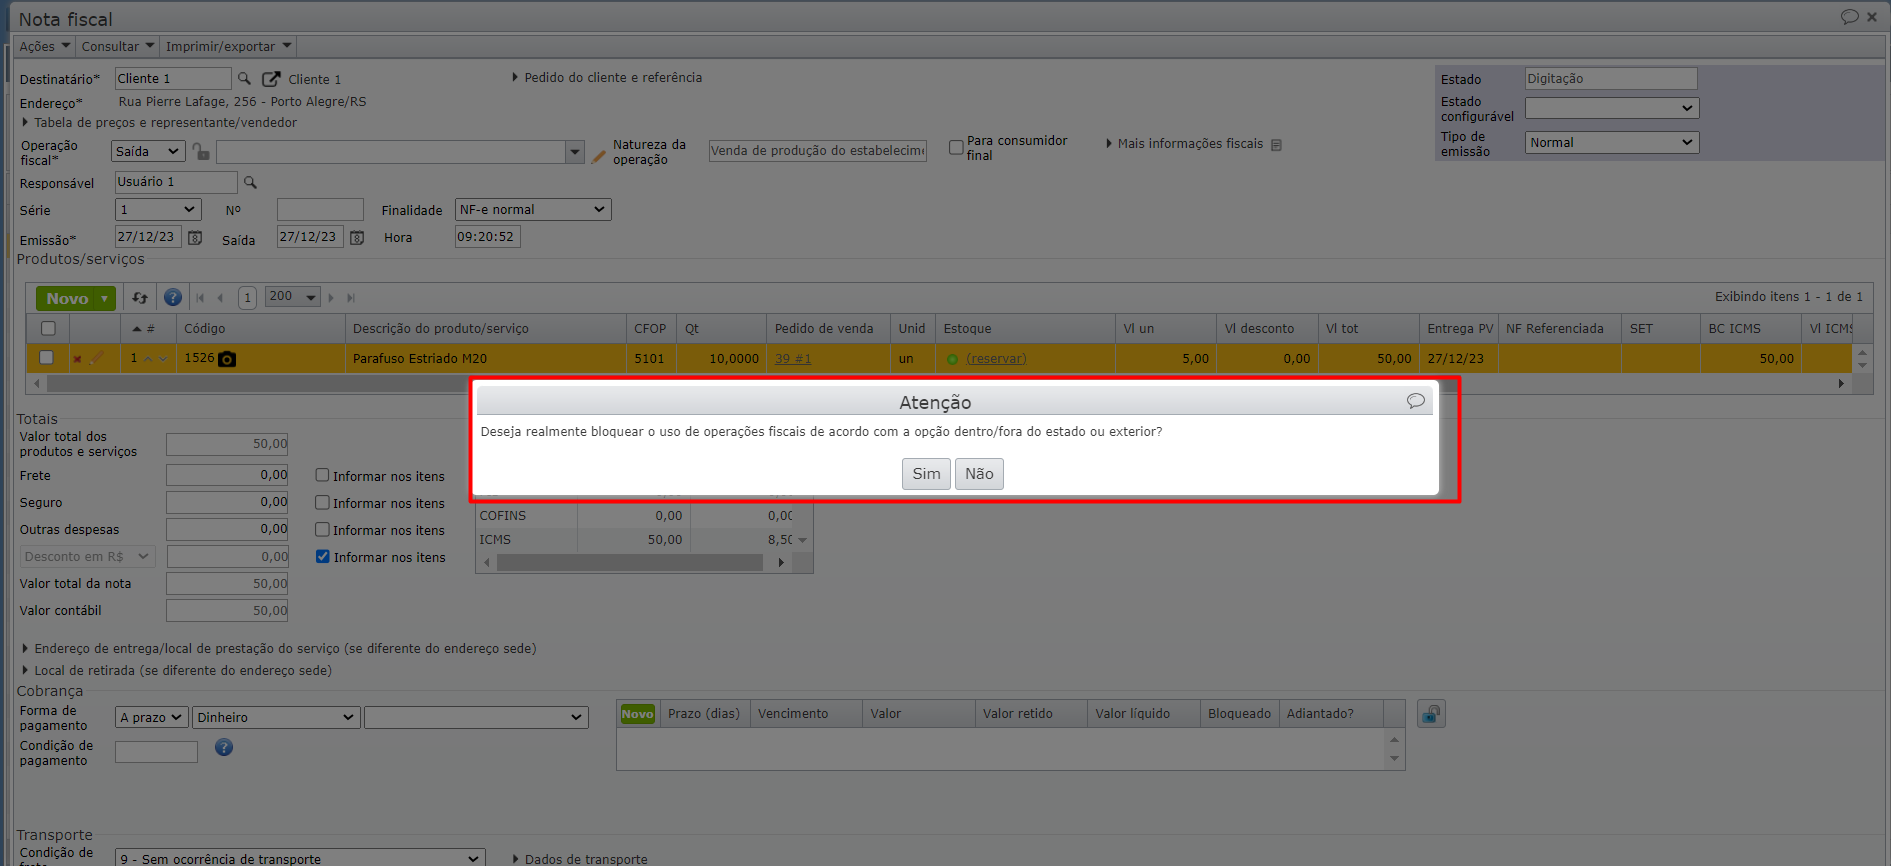The image size is (1891, 866).
Task: Move item 1 down in the grid
Action: [x=163, y=358]
